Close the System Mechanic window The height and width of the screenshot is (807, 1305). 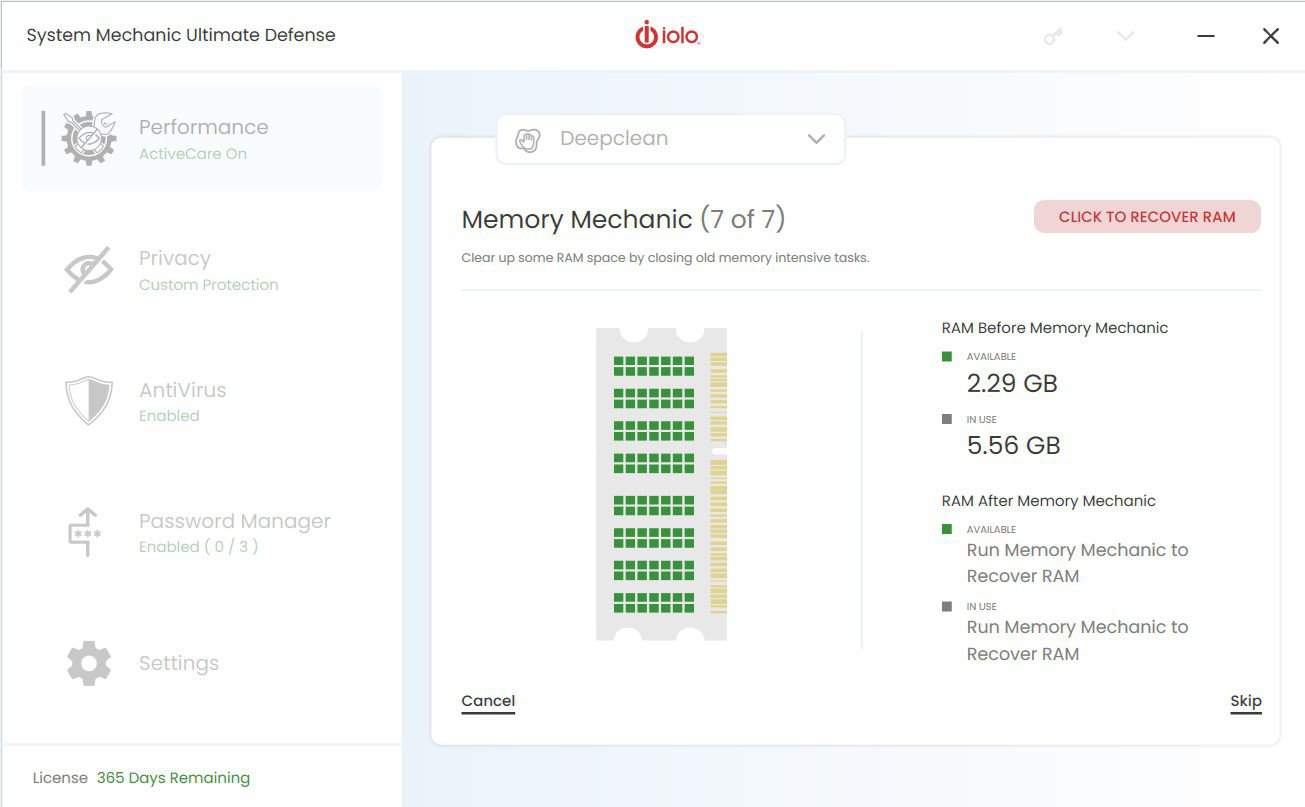point(1271,36)
